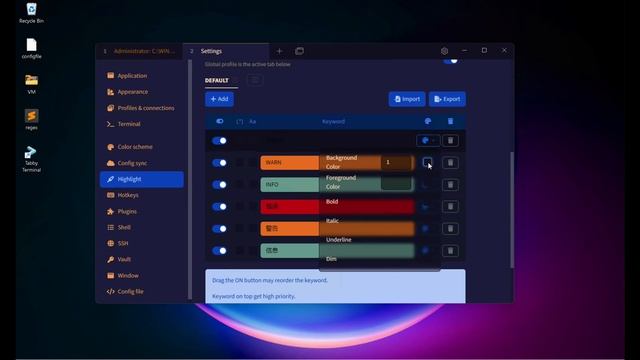
Task: Toggle off the WARN keyword
Action: pos(220,162)
